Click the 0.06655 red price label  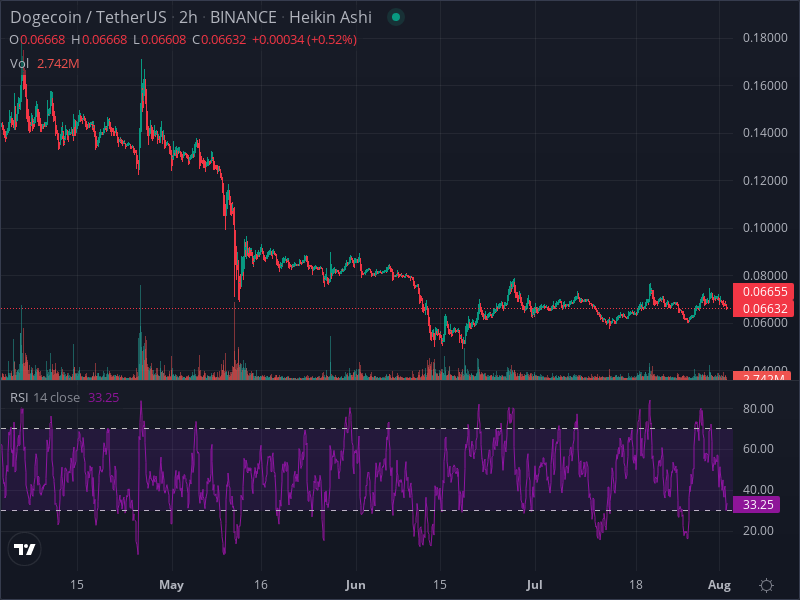point(764,292)
